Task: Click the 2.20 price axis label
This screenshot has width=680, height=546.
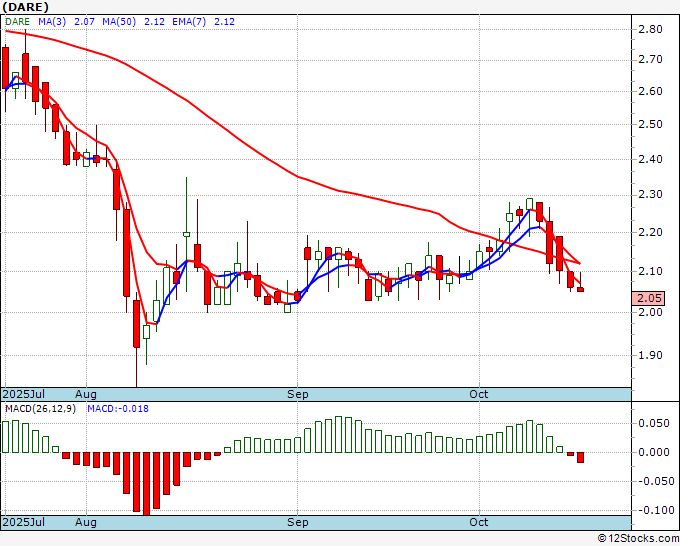Action: 650,232
